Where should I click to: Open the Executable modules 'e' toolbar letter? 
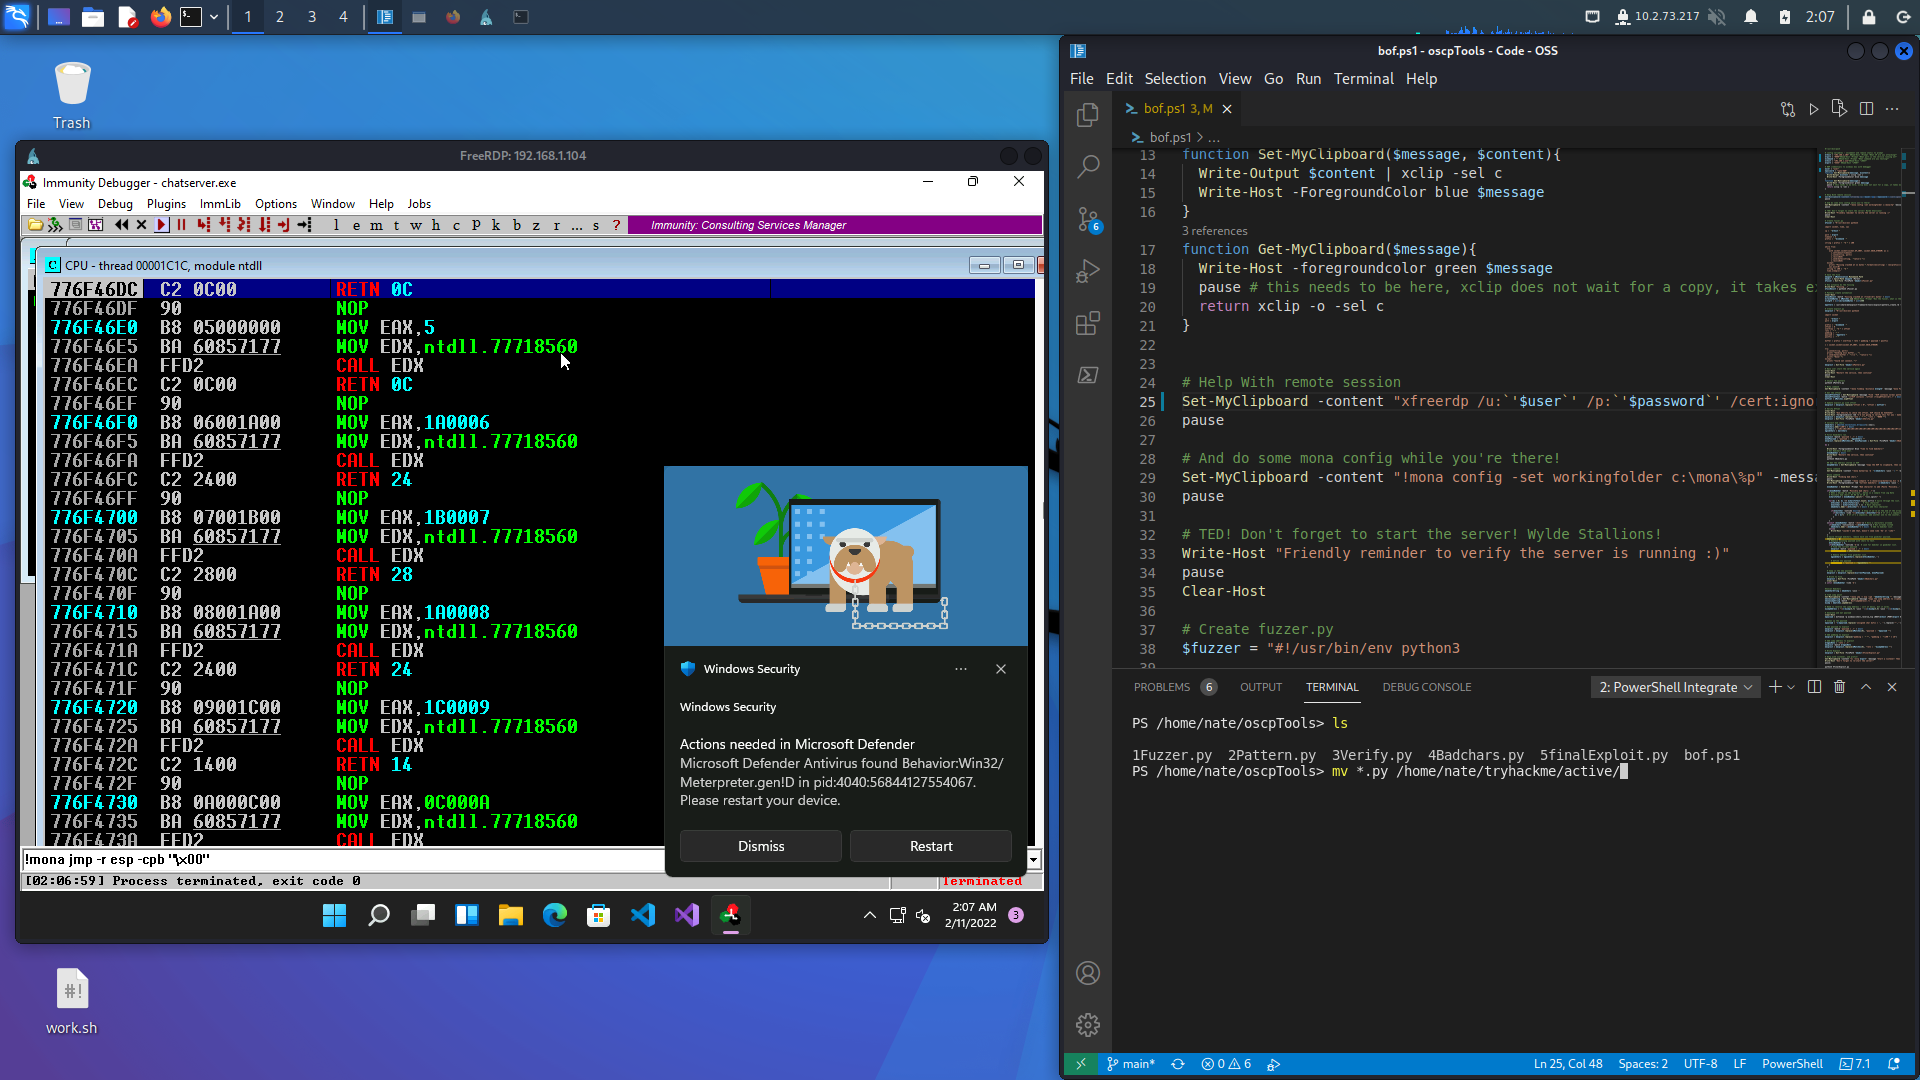[x=356, y=225]
